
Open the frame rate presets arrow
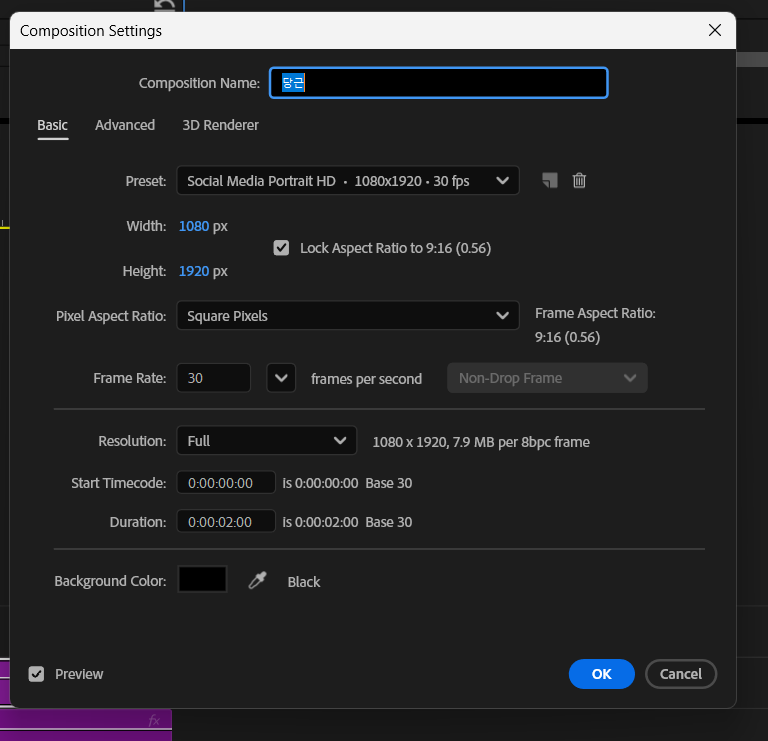click(x=282, y=378)
